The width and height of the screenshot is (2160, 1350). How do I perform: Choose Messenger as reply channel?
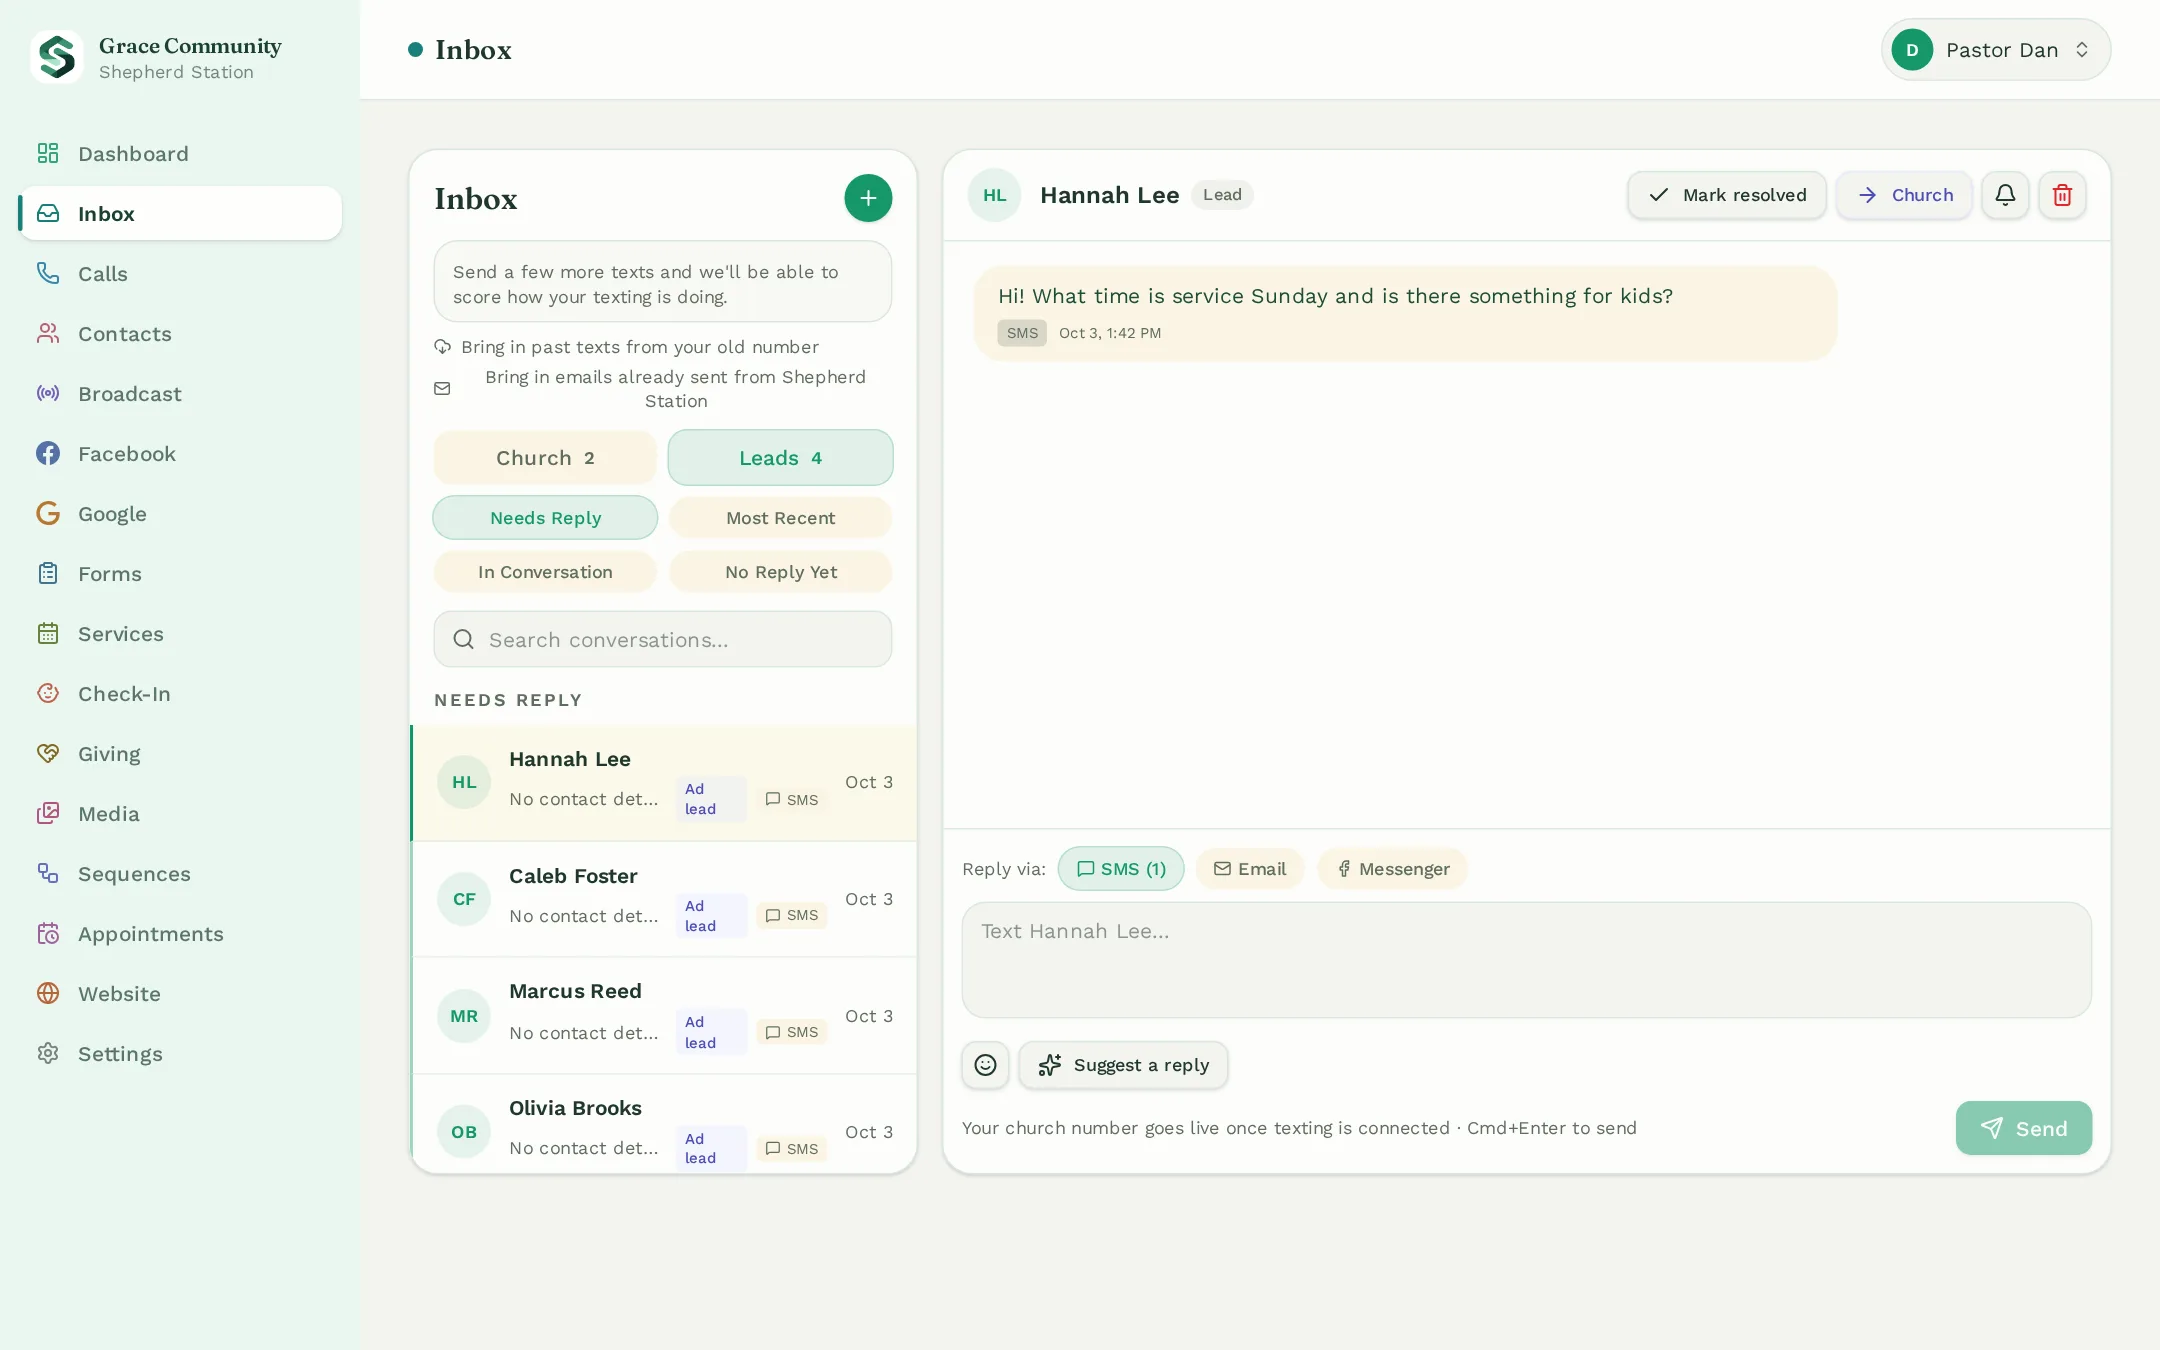click(x=1393, y=869)
